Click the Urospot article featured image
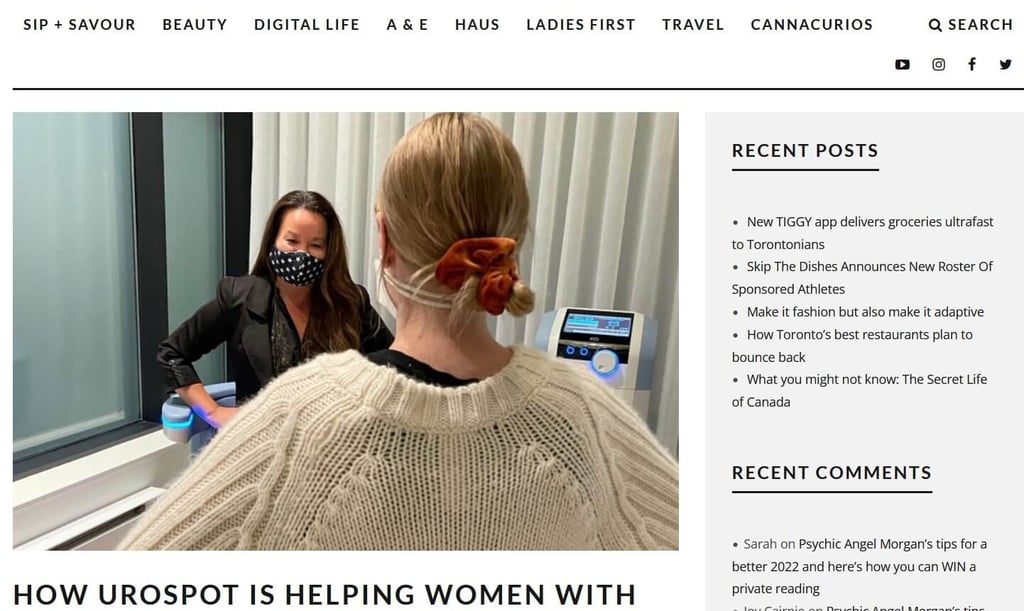The height and width of the screenshot is (611, 1024). pos(345,331)
